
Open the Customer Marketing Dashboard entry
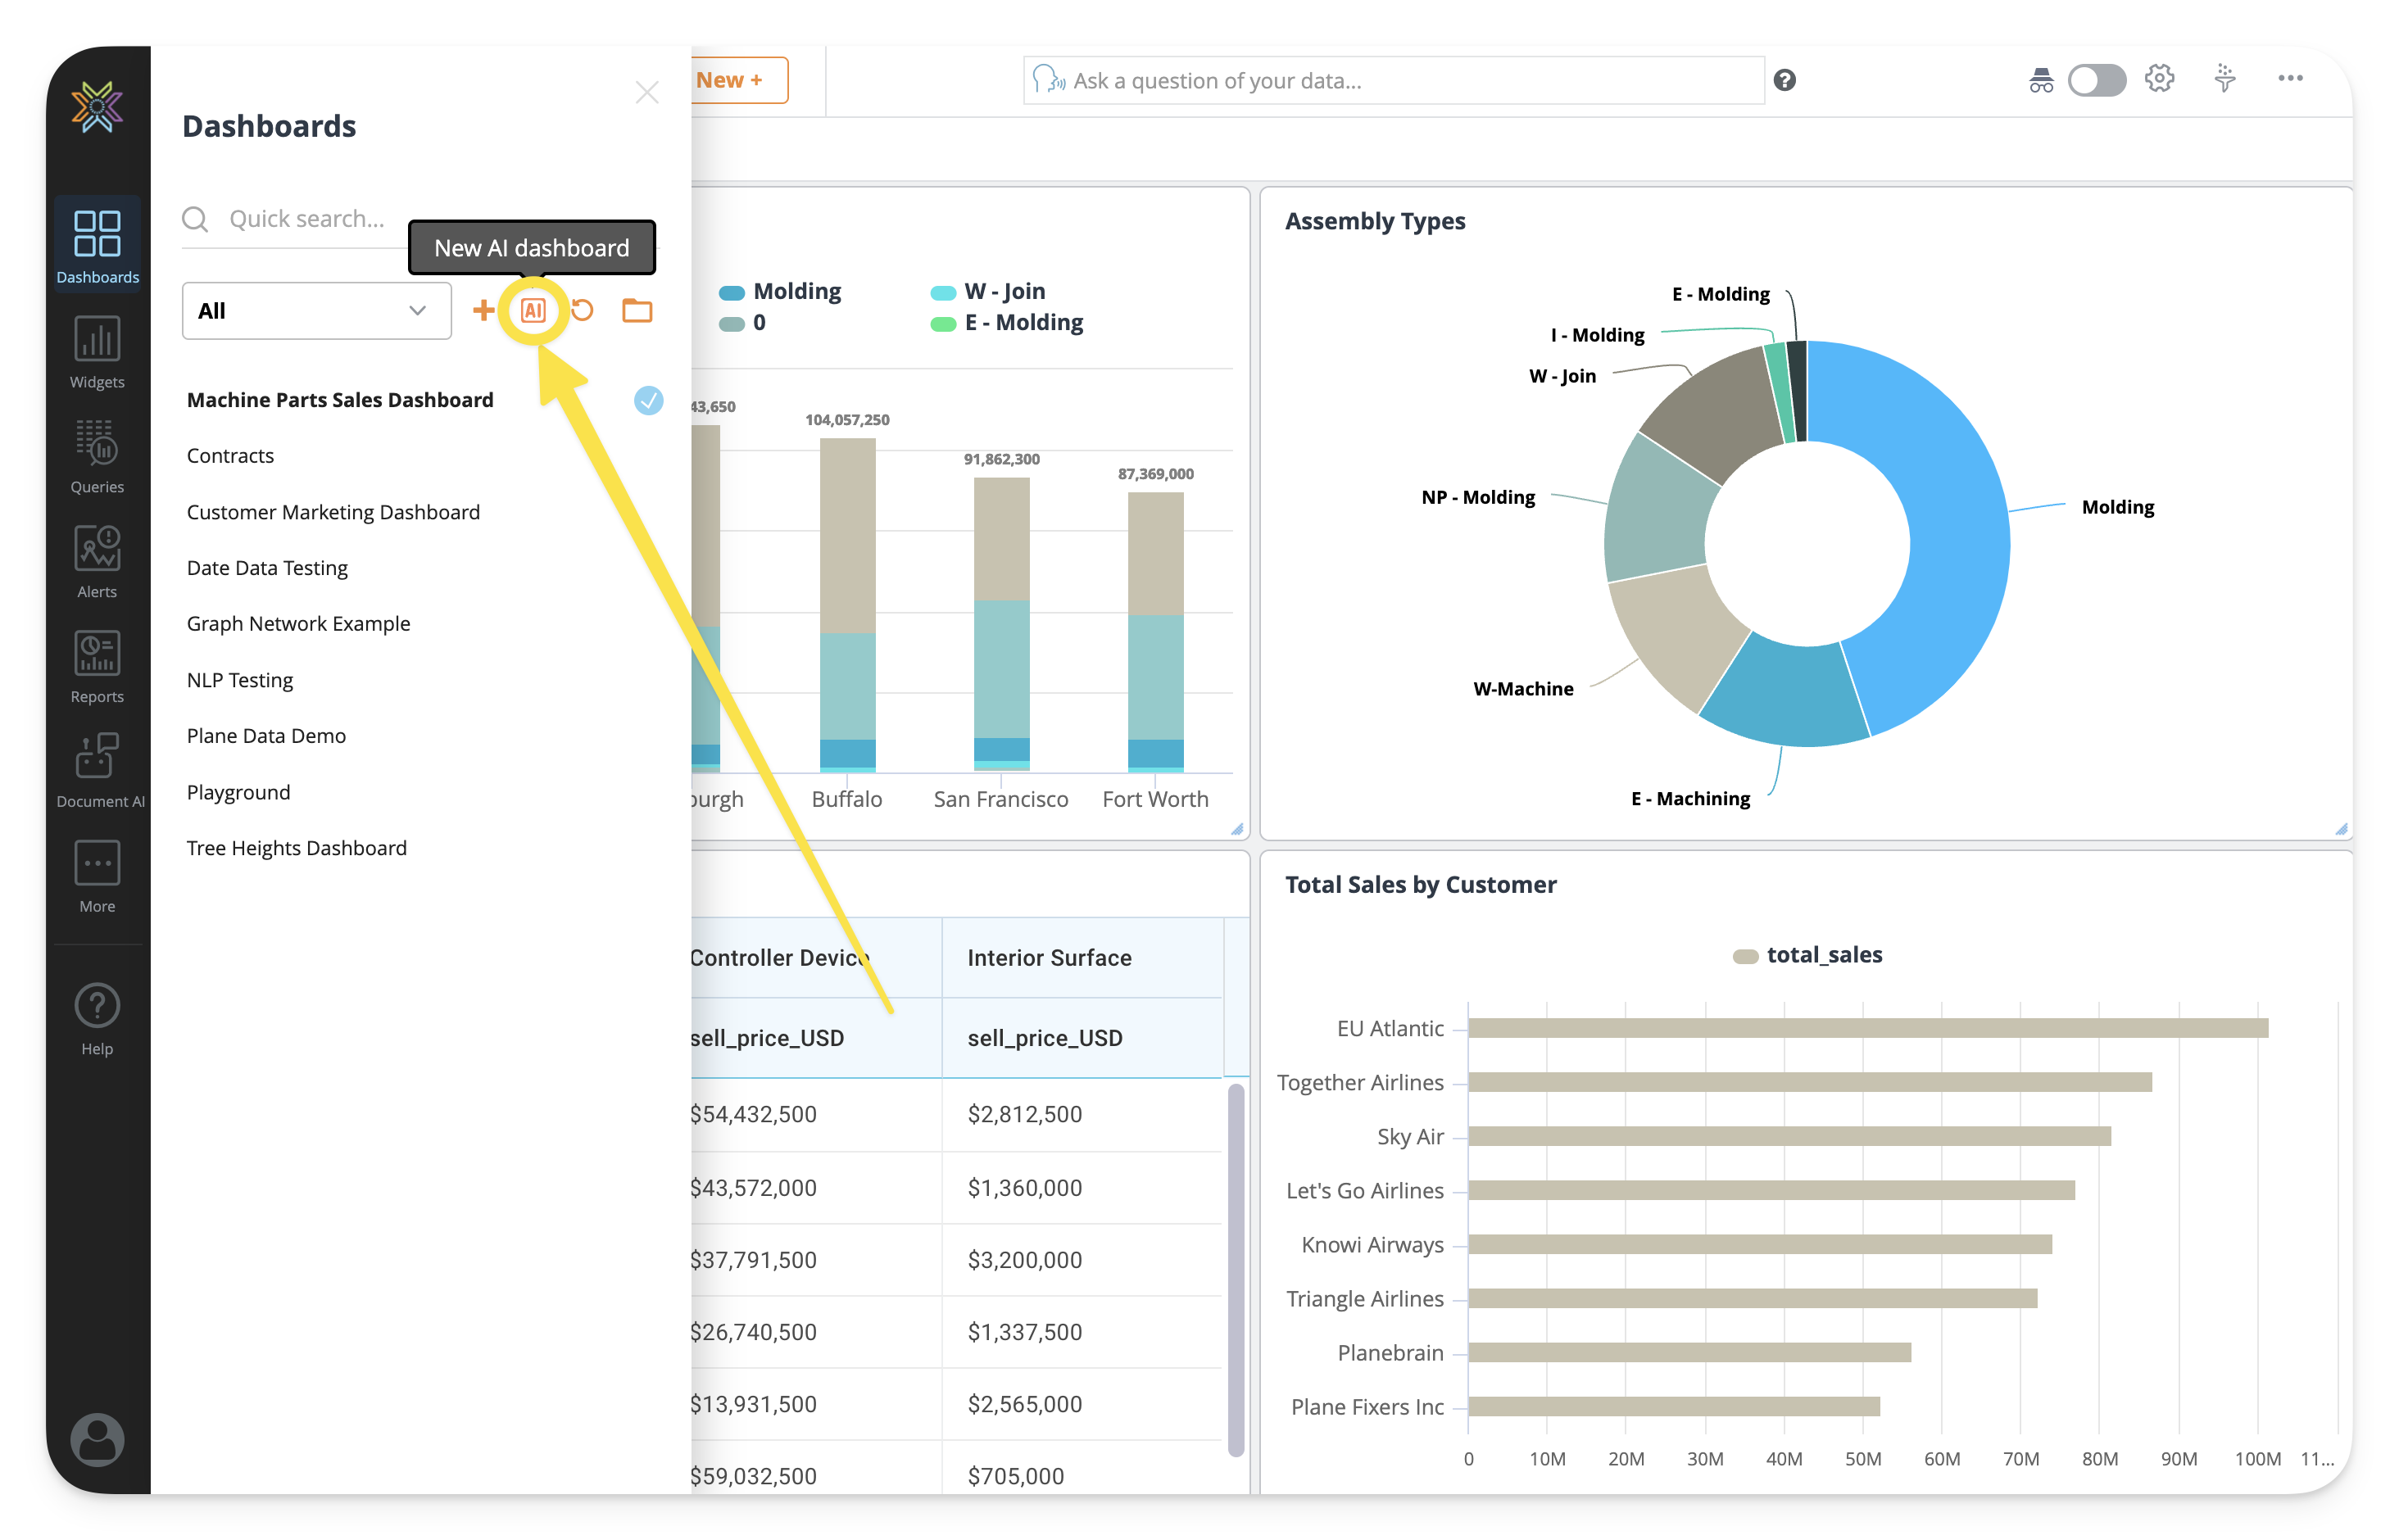click(333, 512)
